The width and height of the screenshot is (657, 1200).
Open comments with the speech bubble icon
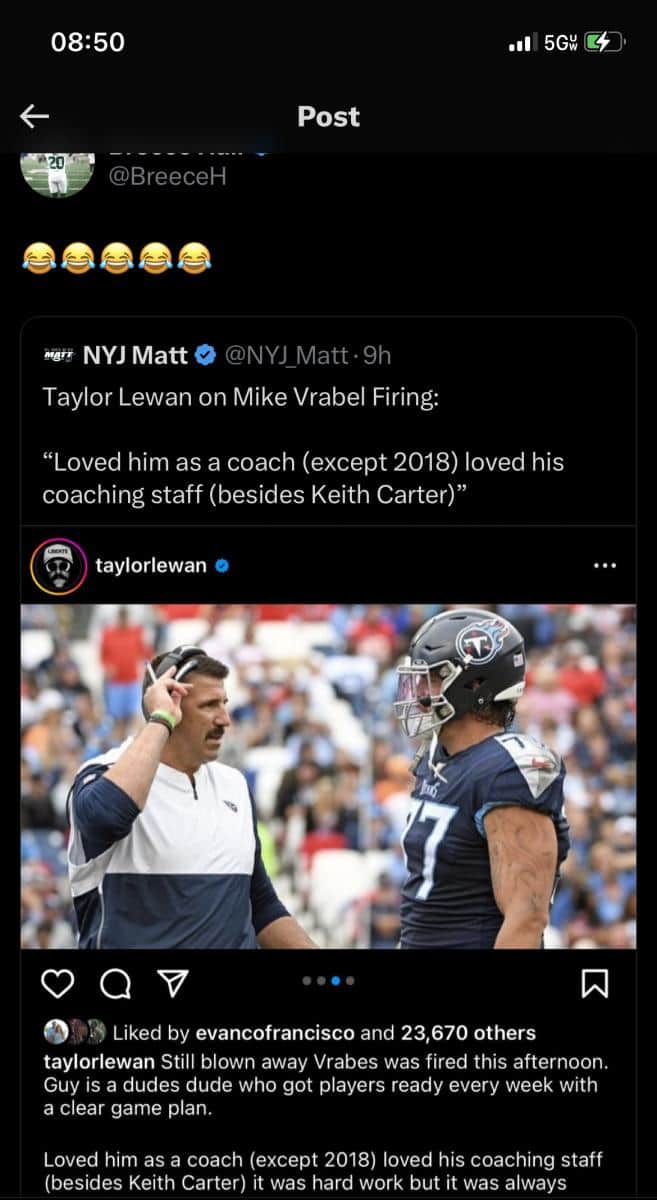coord(116,986)
